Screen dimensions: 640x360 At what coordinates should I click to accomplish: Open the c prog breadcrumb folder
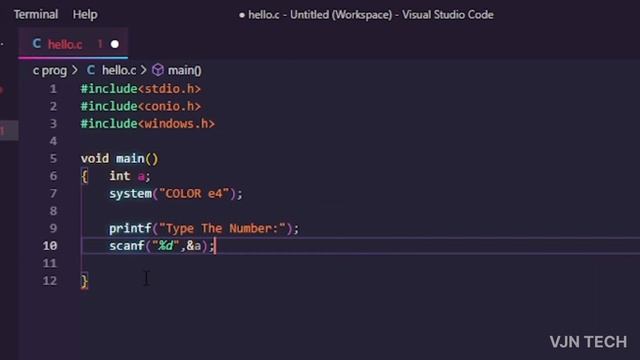[x=50, y=71]
